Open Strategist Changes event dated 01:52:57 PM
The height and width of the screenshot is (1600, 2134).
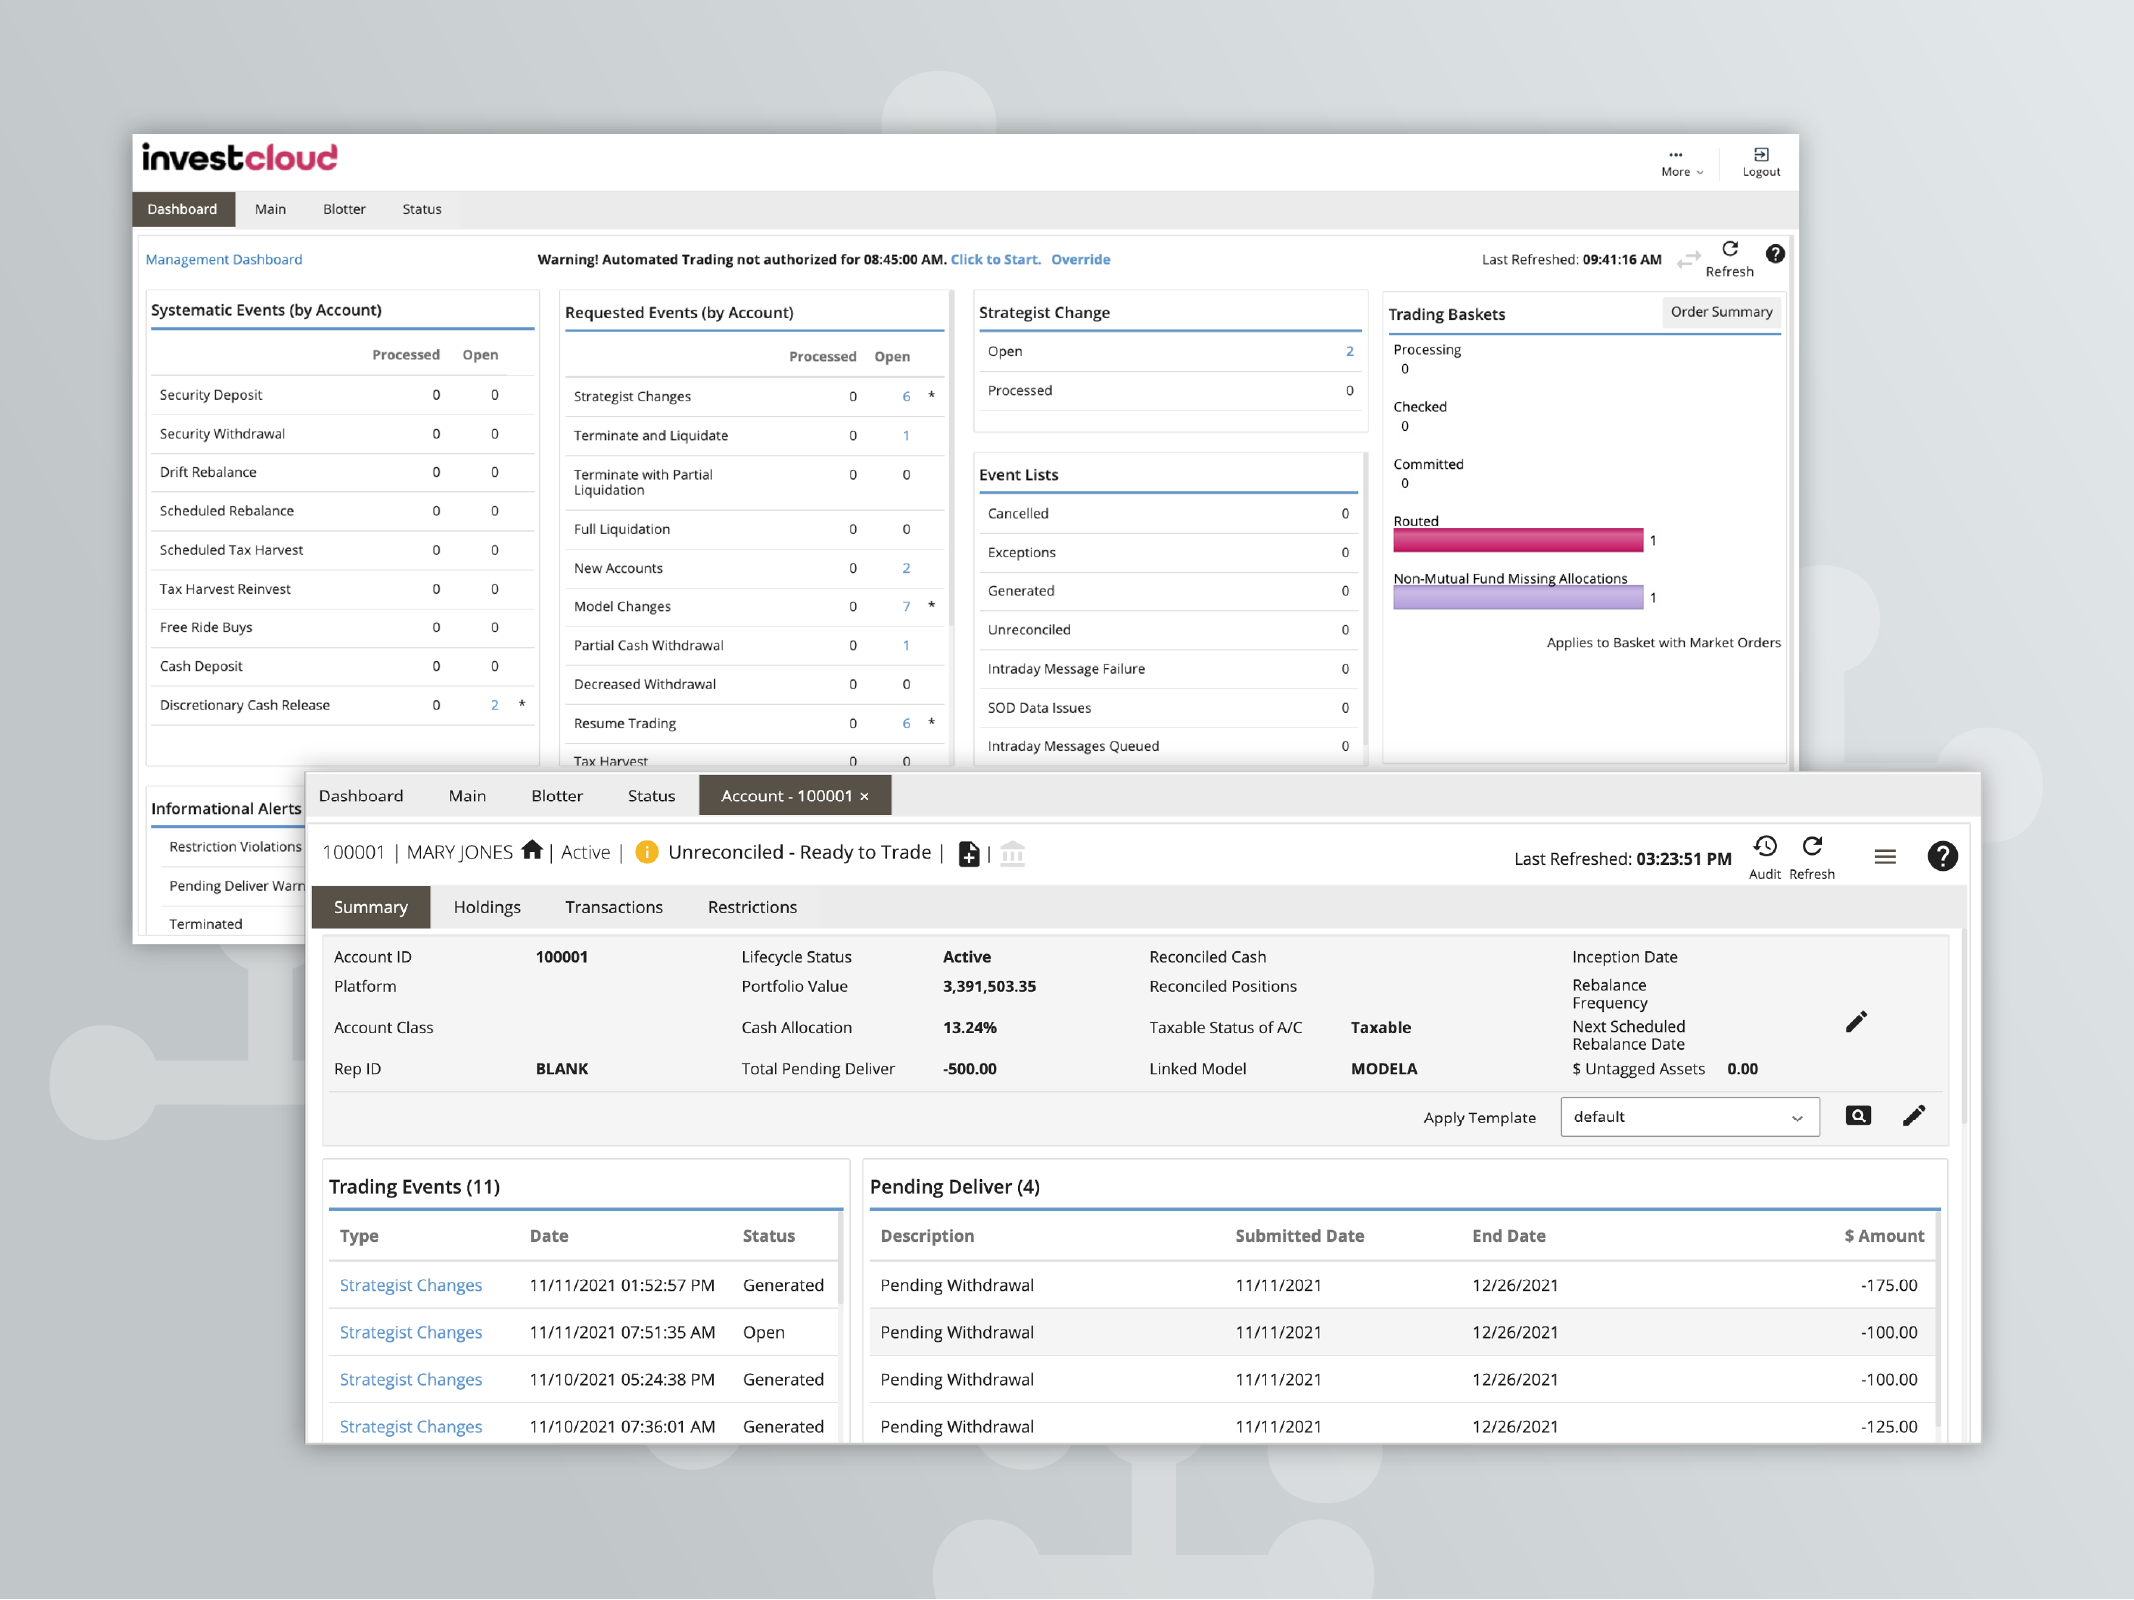(410, 1286)
